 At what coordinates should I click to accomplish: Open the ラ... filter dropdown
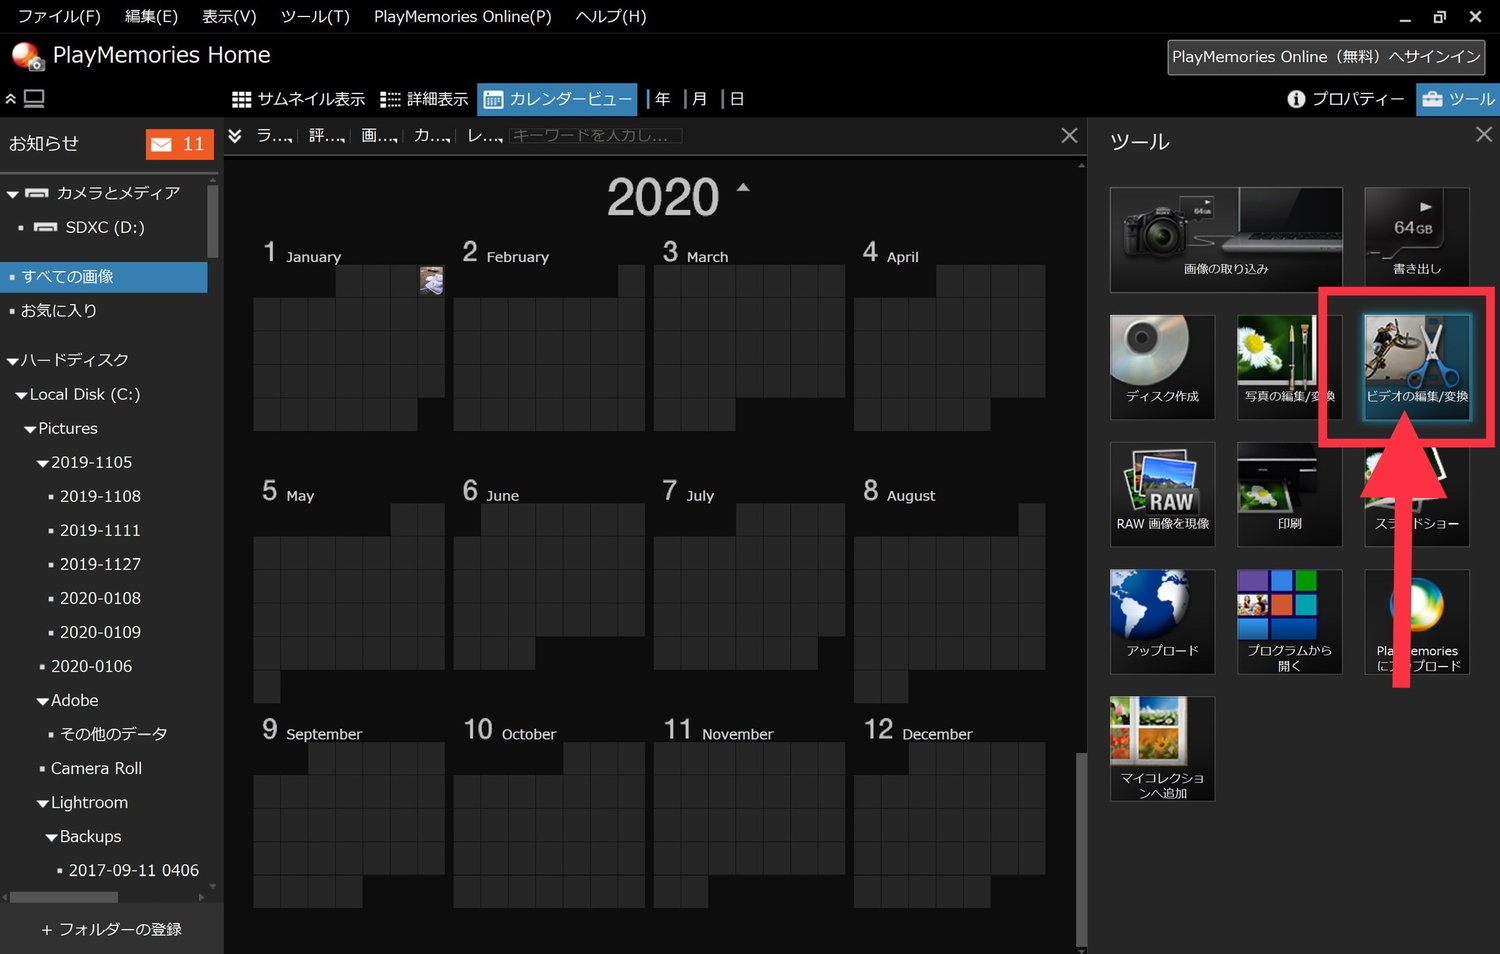tap(274, 136)
